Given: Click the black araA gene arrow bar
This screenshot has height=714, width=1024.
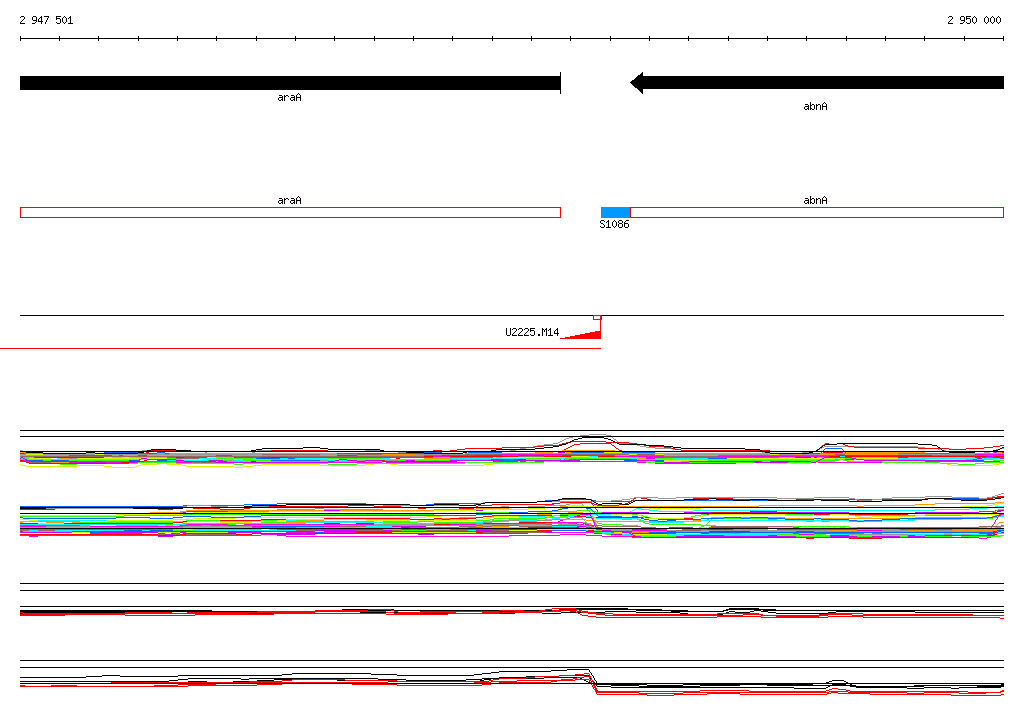Looking at the screenshot, I should point(290,83).
